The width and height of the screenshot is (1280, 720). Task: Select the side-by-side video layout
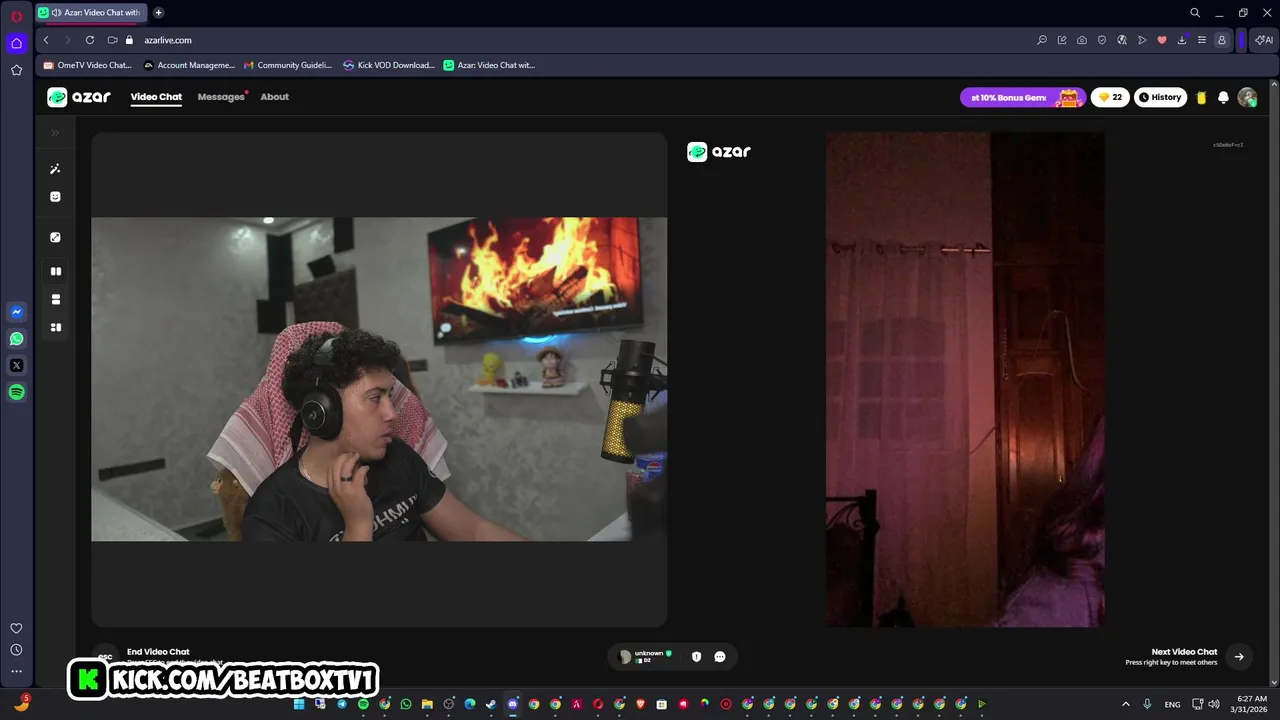(55, 271)
